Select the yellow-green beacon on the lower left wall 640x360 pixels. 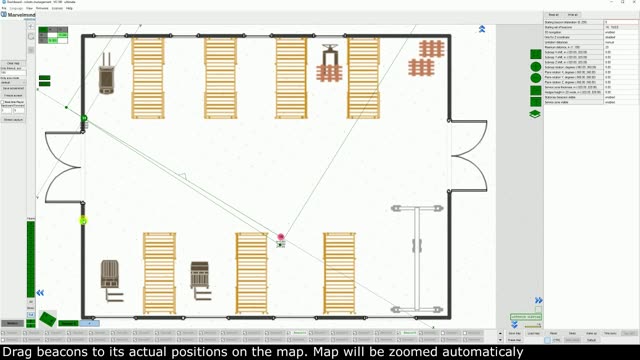click(83, 221)
